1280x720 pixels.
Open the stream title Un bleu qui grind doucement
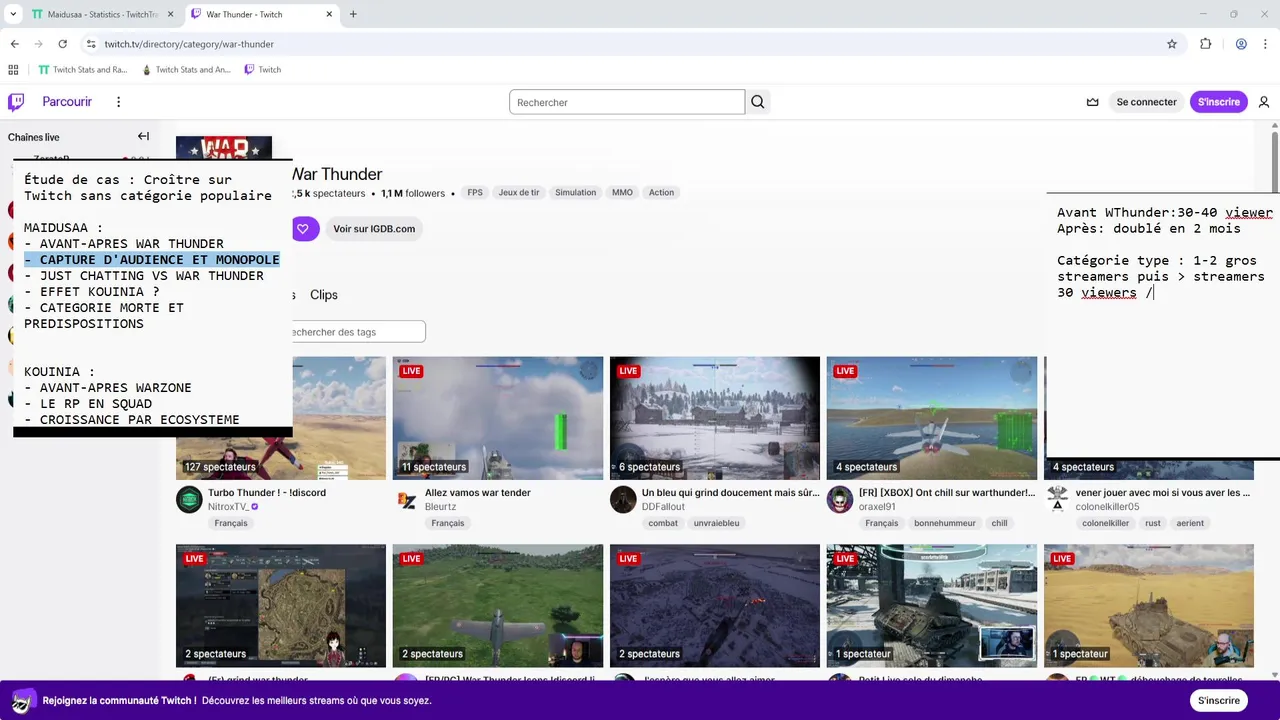tap(730, 493)
